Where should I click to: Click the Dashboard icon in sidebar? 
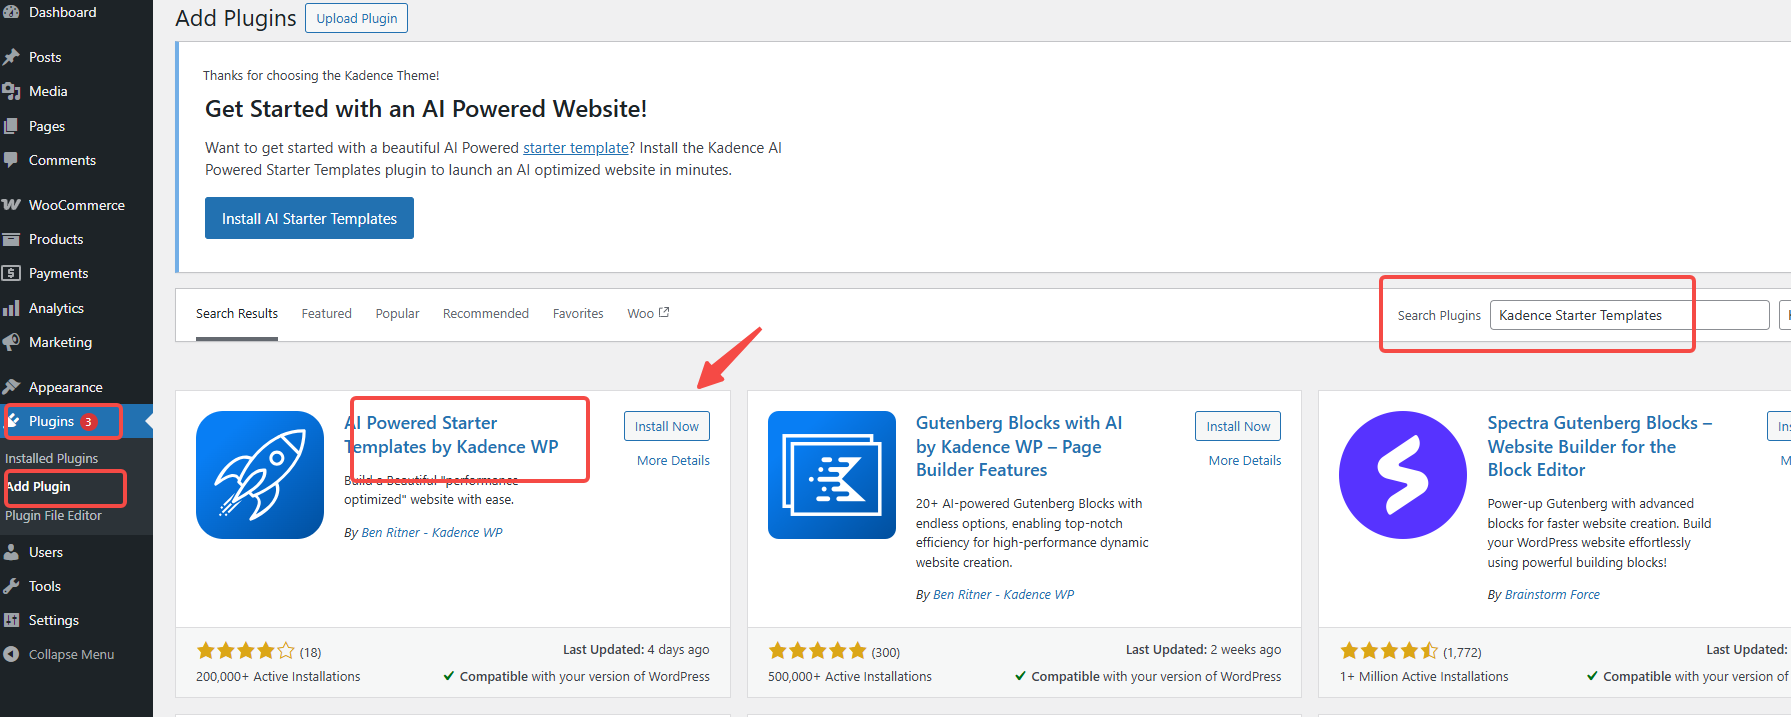pyautogui.click(x=11, y=12)
